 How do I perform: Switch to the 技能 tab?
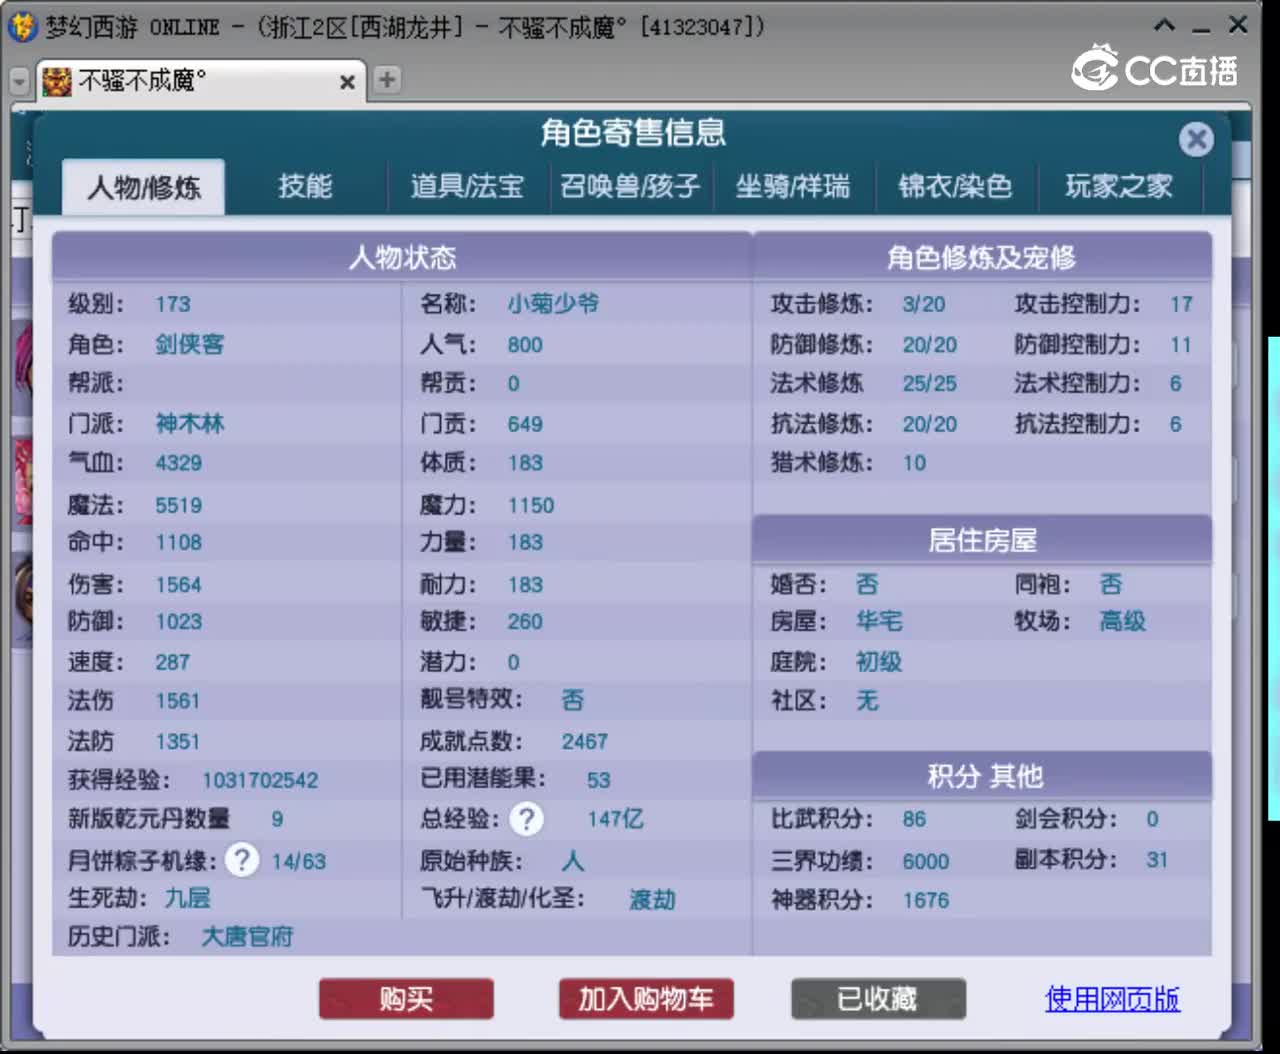pos(305,186)
